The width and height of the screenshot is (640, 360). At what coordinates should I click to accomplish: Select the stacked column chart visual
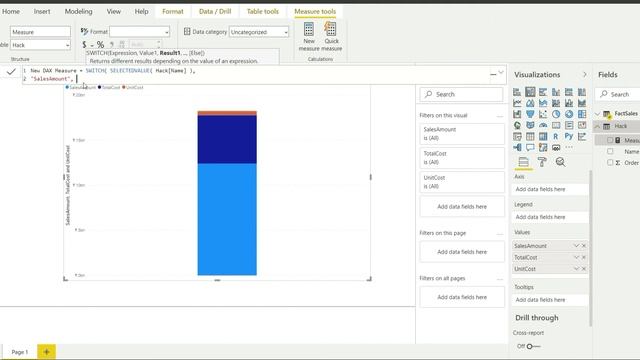point(530,92)
